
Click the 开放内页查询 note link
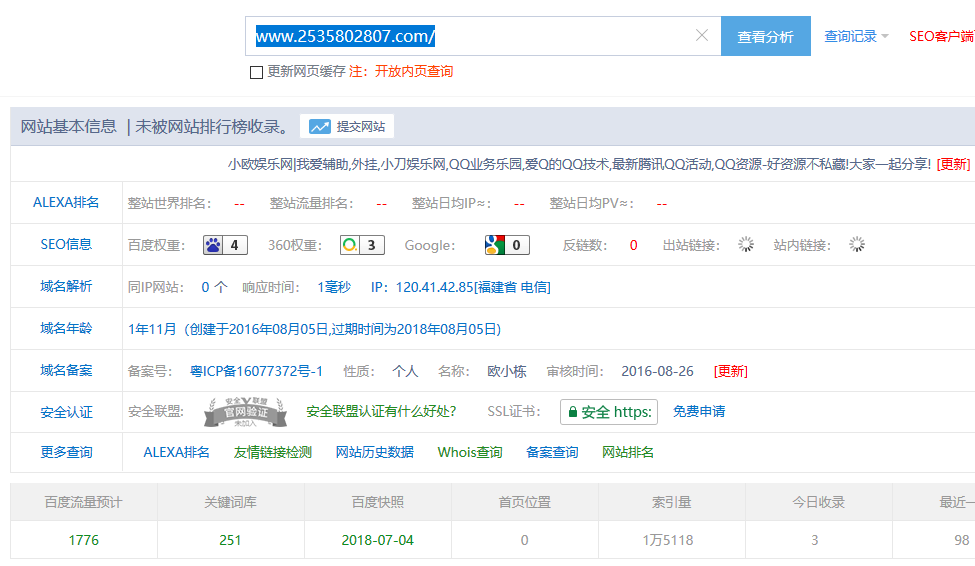click(414, 72)
